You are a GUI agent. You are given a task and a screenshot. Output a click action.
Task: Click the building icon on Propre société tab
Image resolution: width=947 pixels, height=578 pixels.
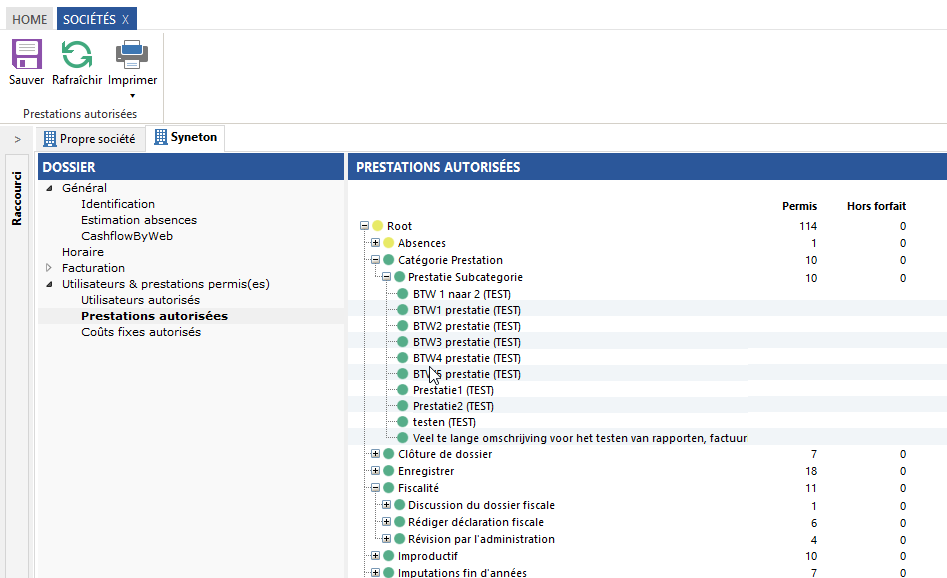50,139
